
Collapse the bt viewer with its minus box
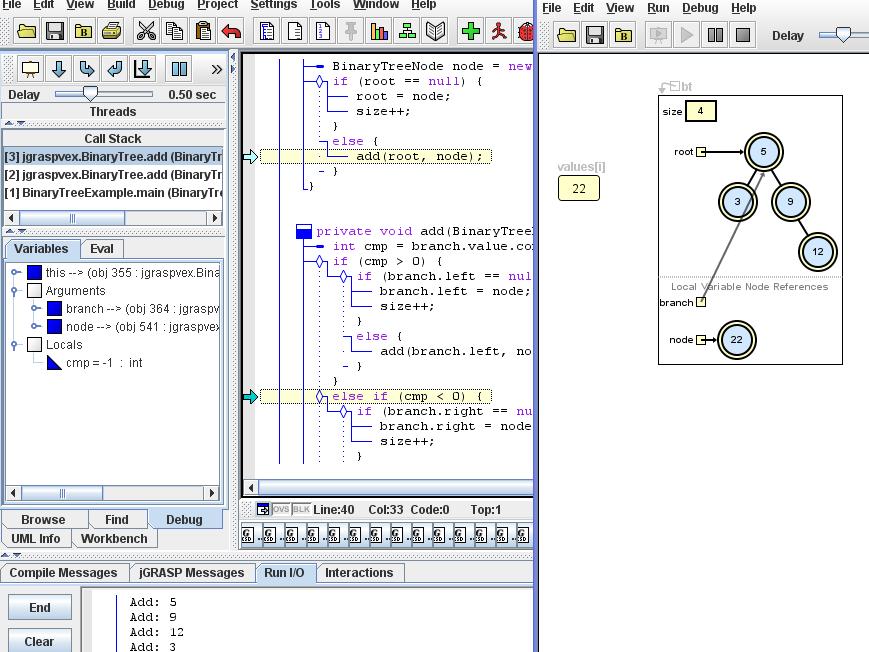(674, 86)
